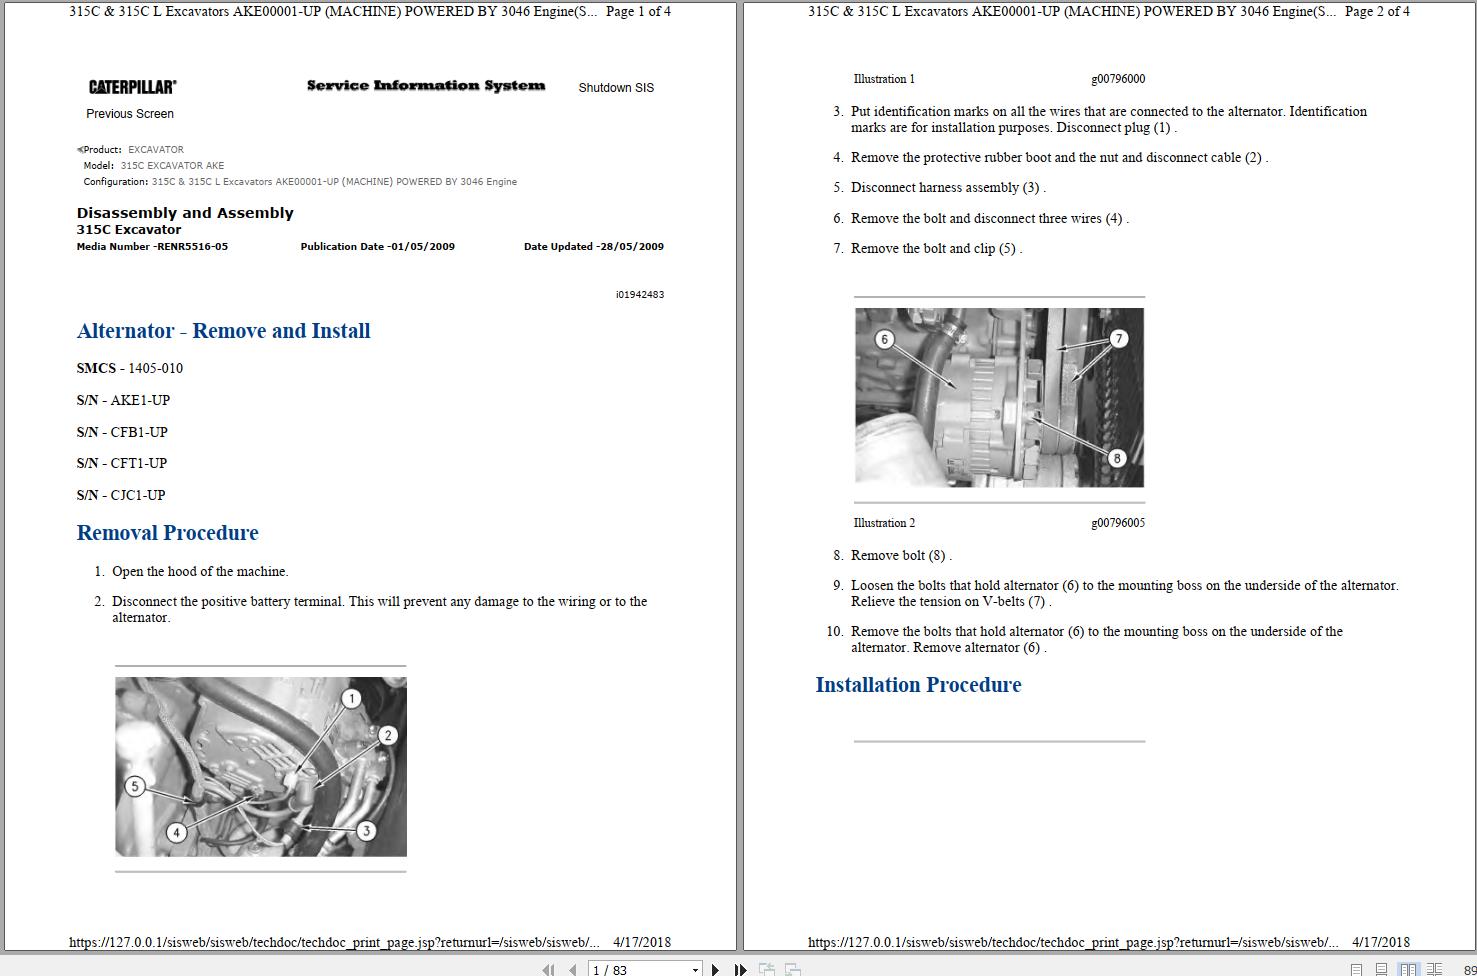Click the sisweb URL on page 1
This screenshot has height=976, width=1477.
coord(335,941)
